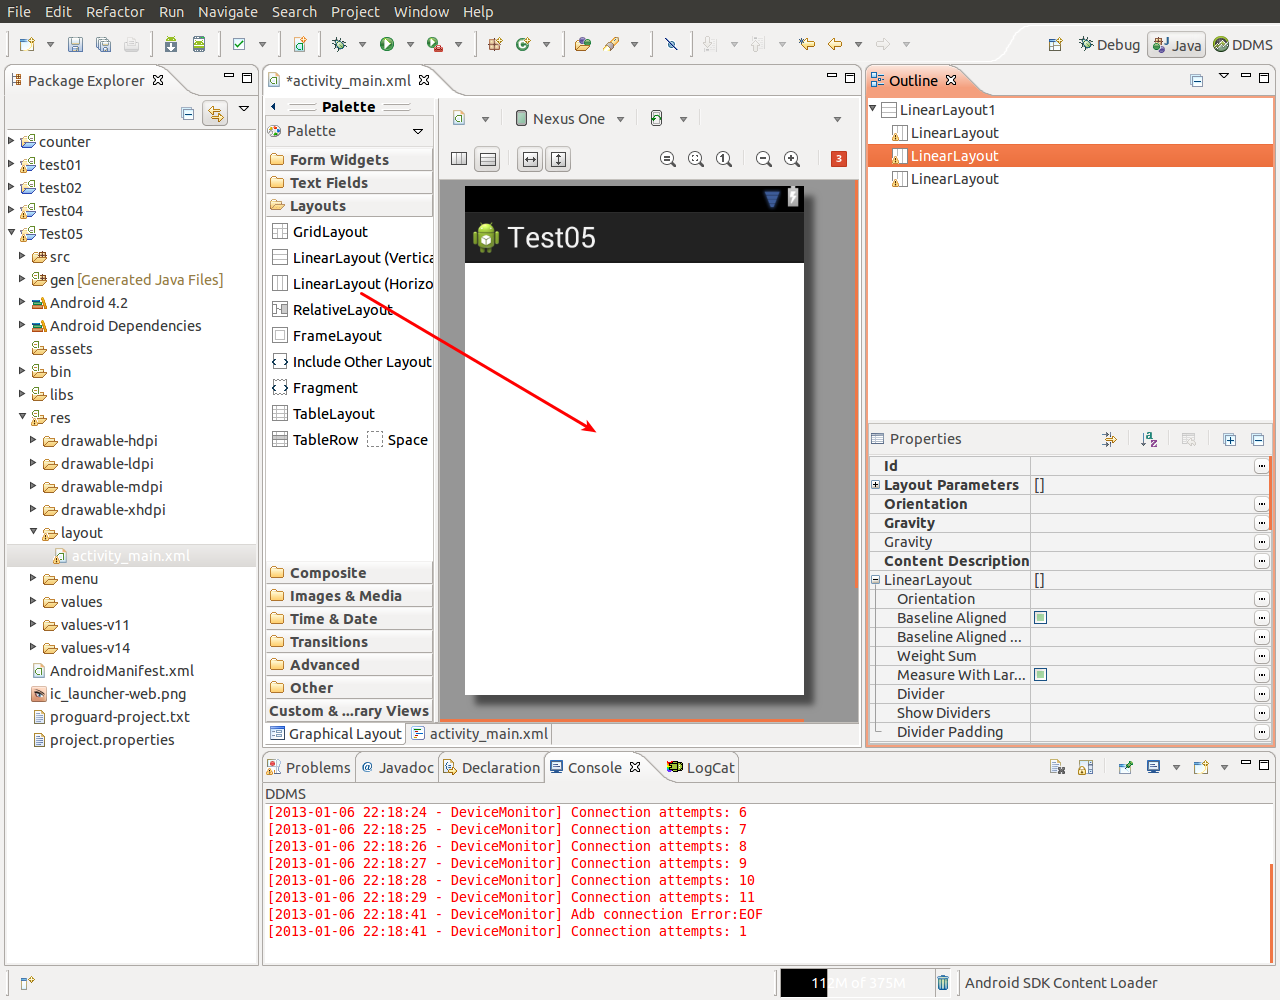The image size is (1280, 1000).
Task: Open the Navigate menu
Action: [228, 12]
